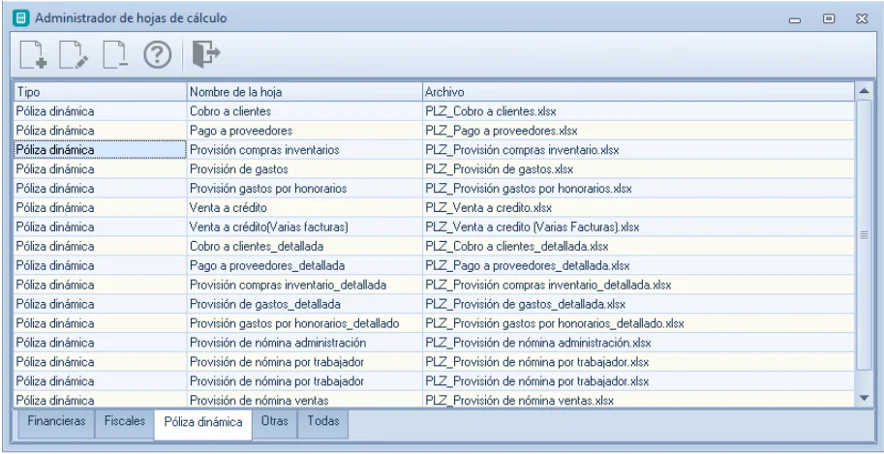Click Tipo cell in Provisión compras inventarios row
The image size is (884, 454).
click(x=100, y=150)
